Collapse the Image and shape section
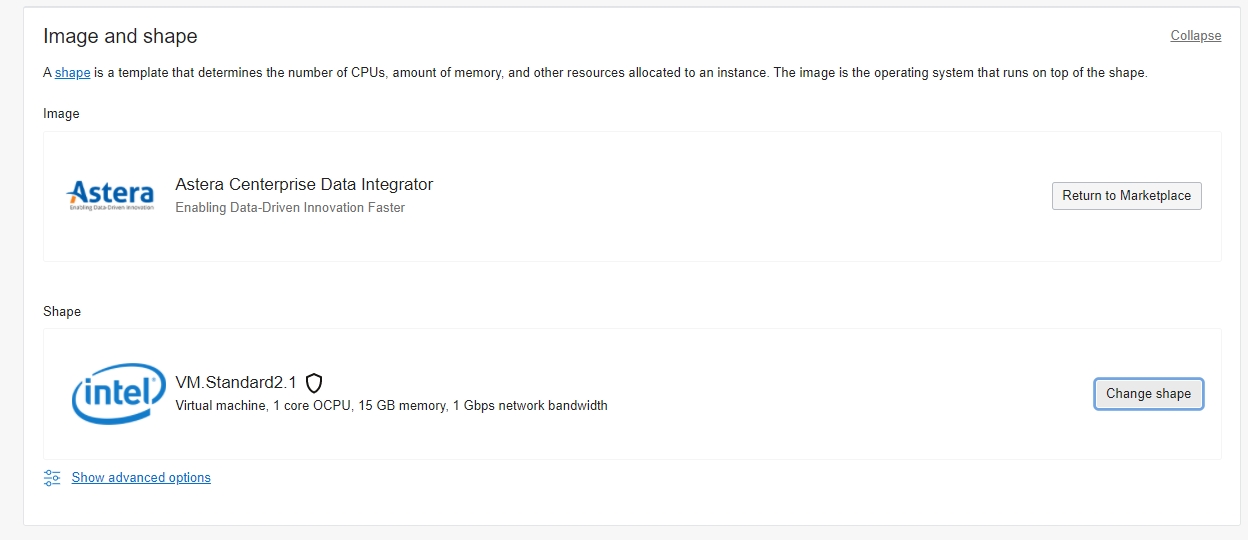The image size is (1248, 540). [x=1195, y=36]
